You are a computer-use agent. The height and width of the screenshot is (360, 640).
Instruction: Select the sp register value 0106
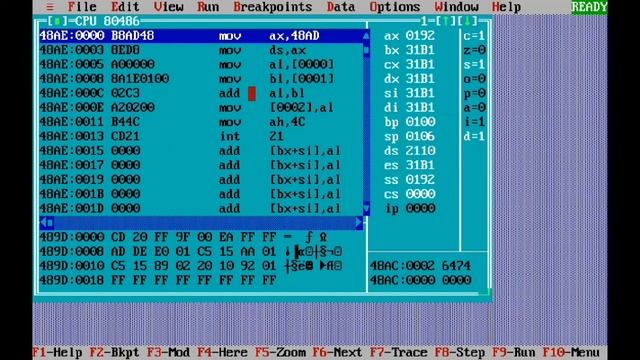[x=420, y=136]
